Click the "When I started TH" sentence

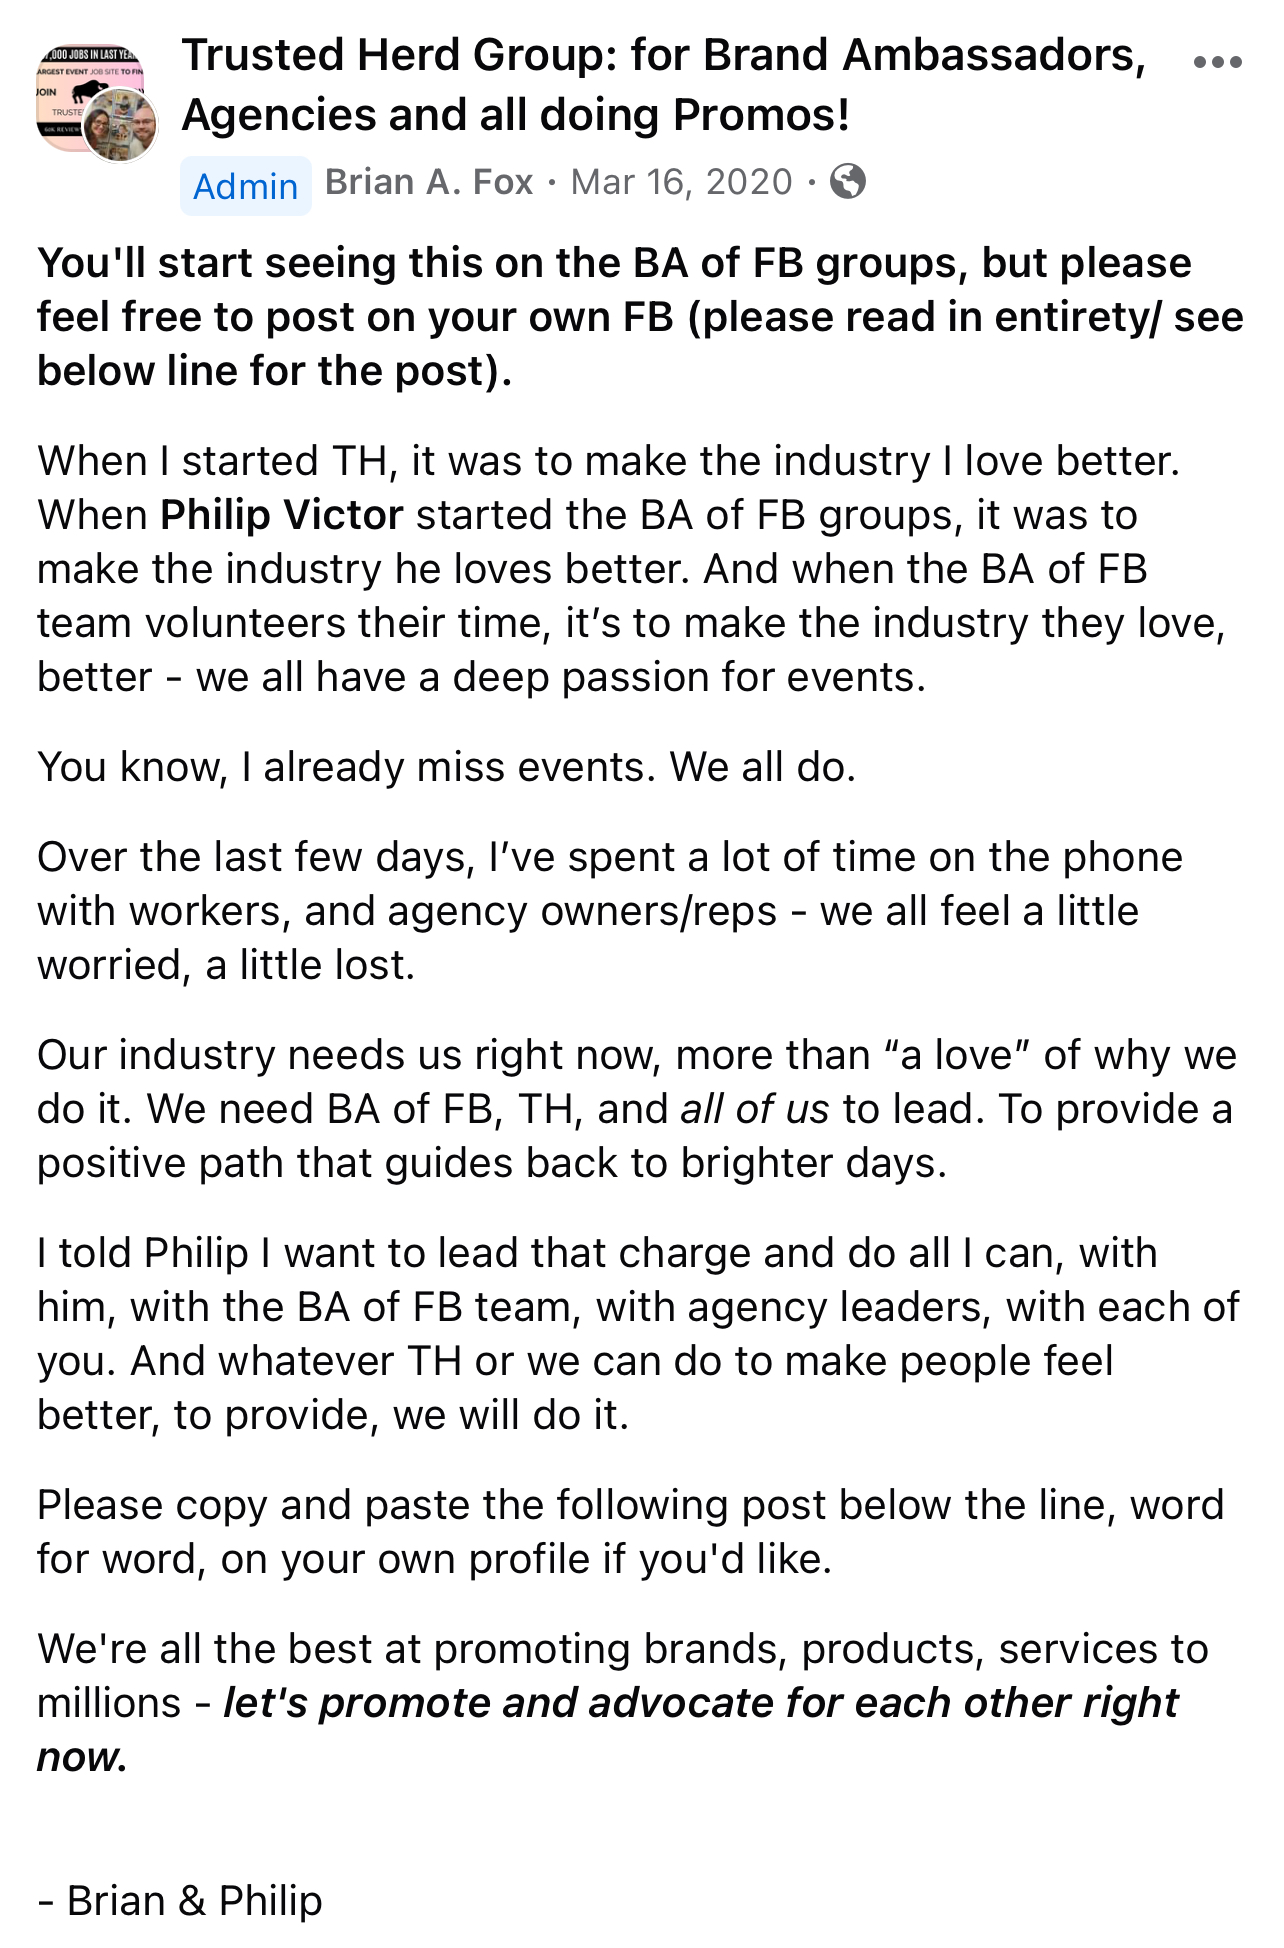[x=608, y=461]
